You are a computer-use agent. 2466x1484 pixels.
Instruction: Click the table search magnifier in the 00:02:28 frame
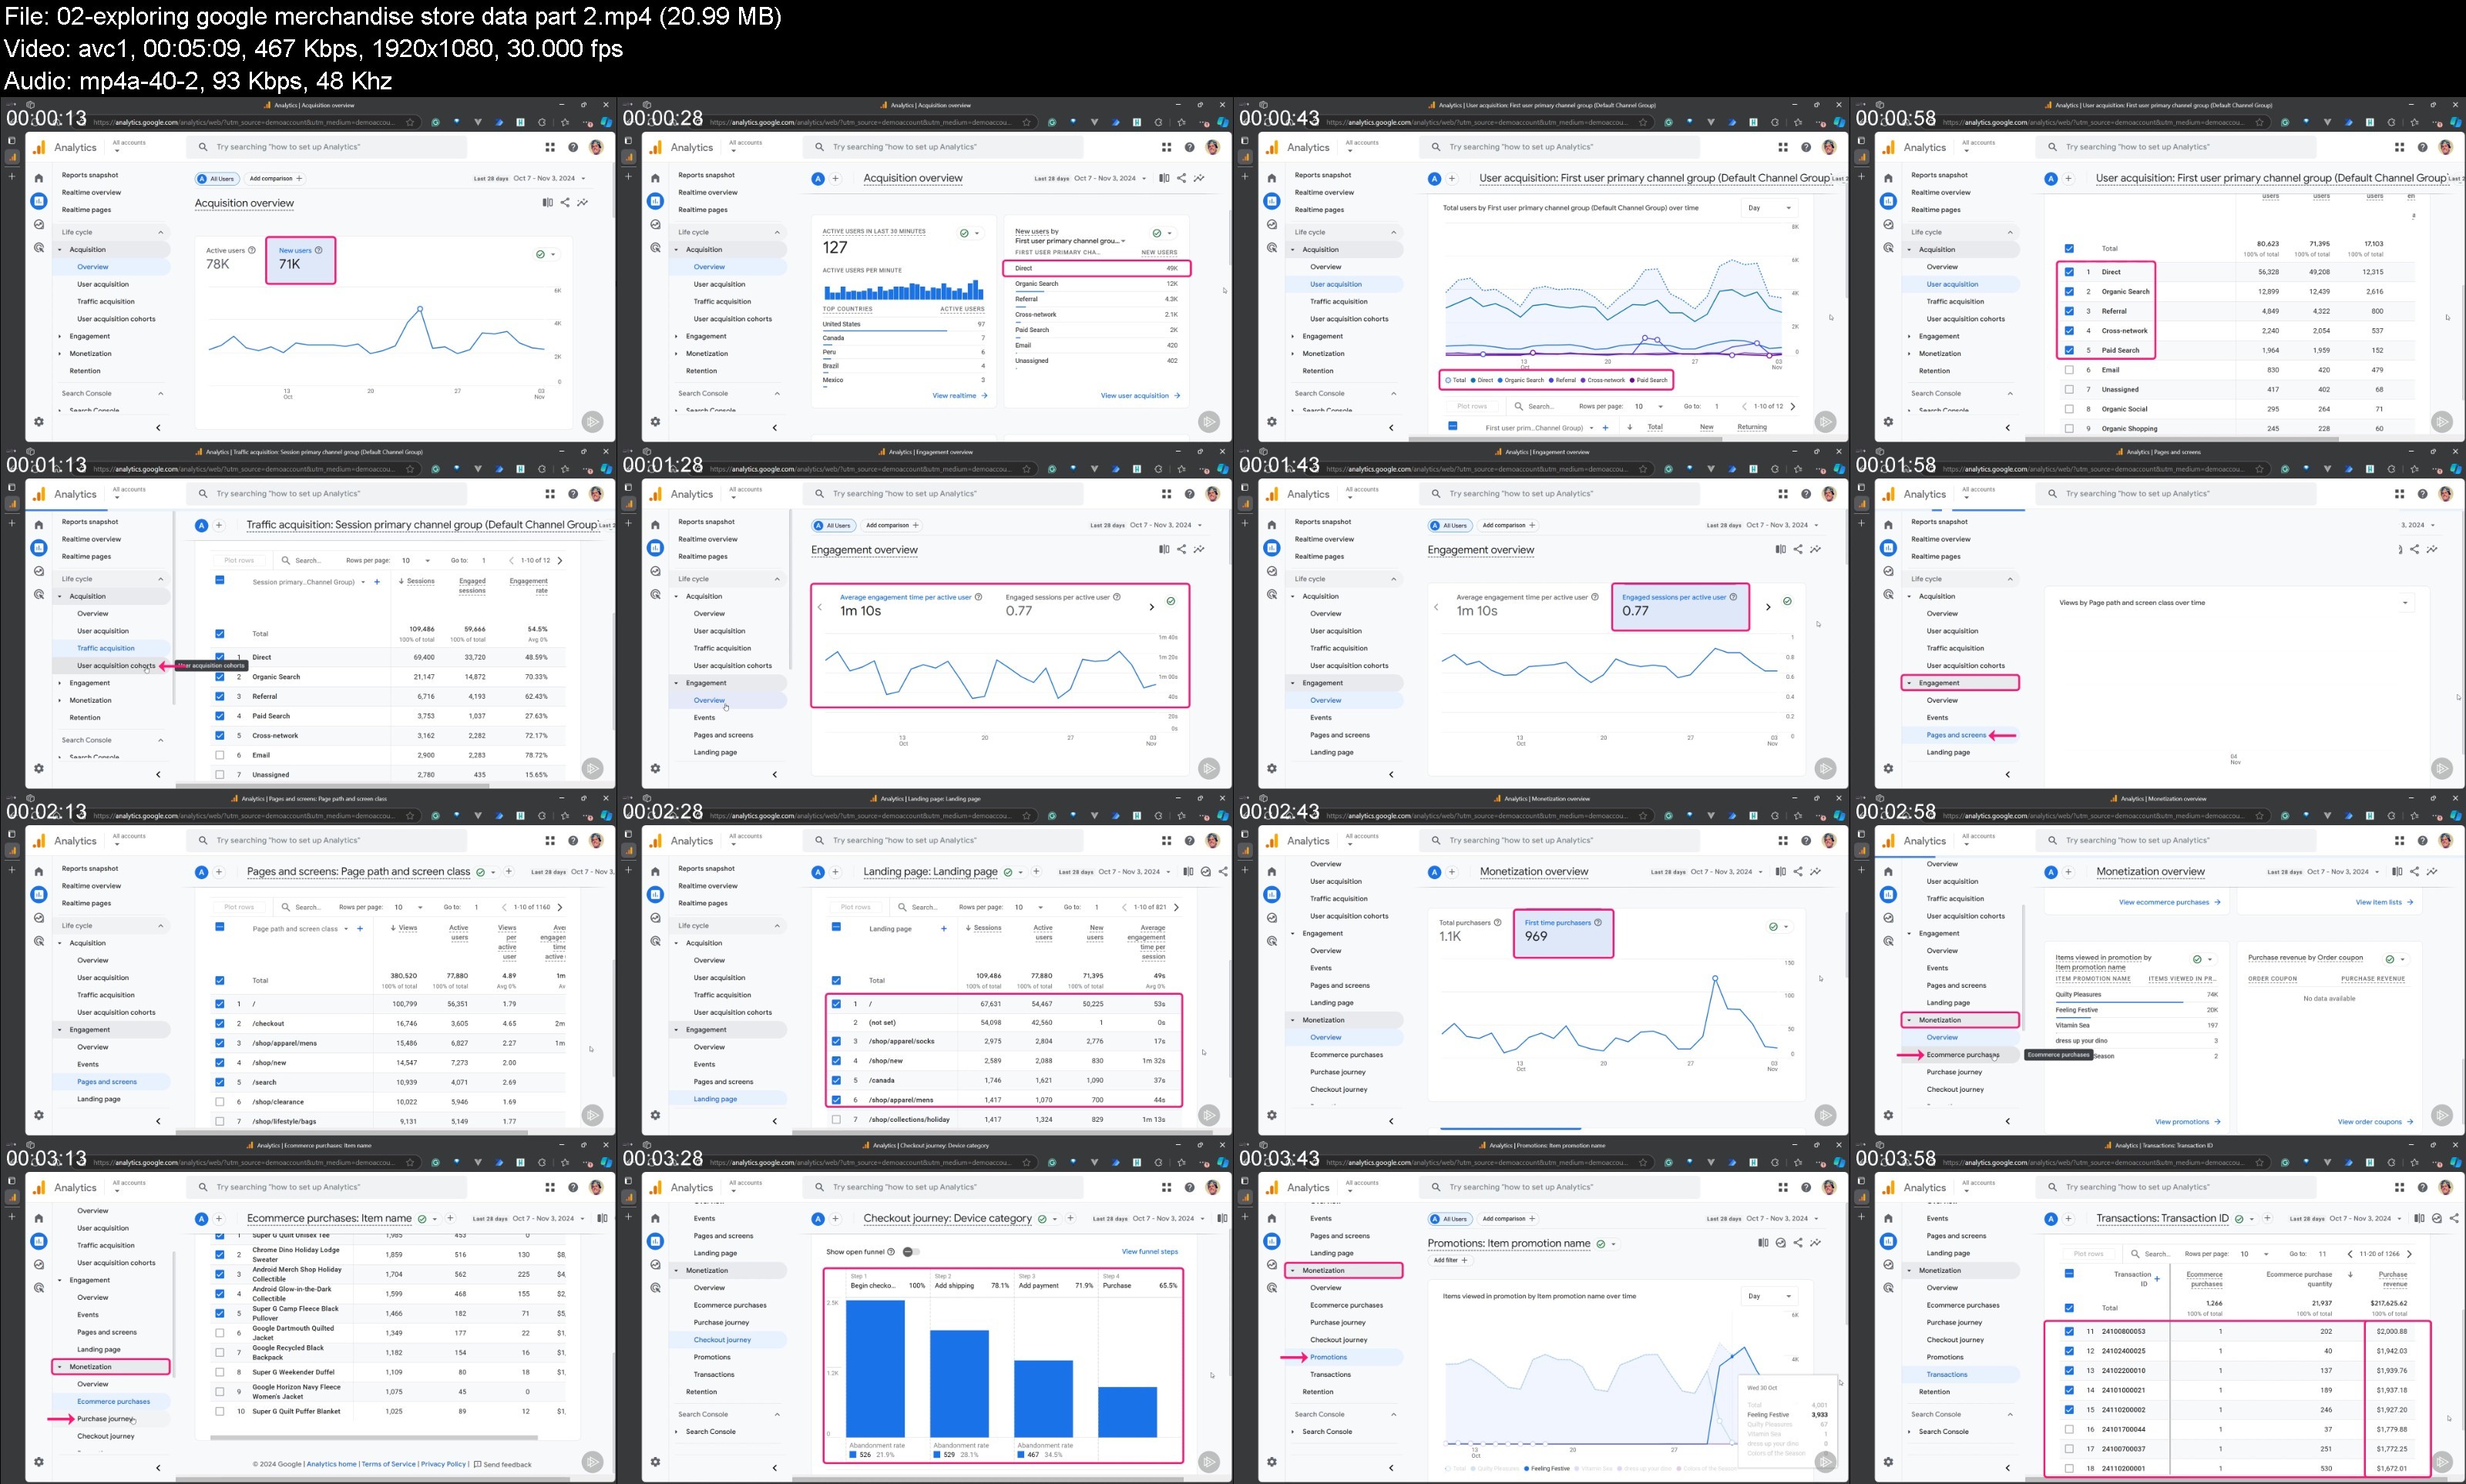pos(902,907)
